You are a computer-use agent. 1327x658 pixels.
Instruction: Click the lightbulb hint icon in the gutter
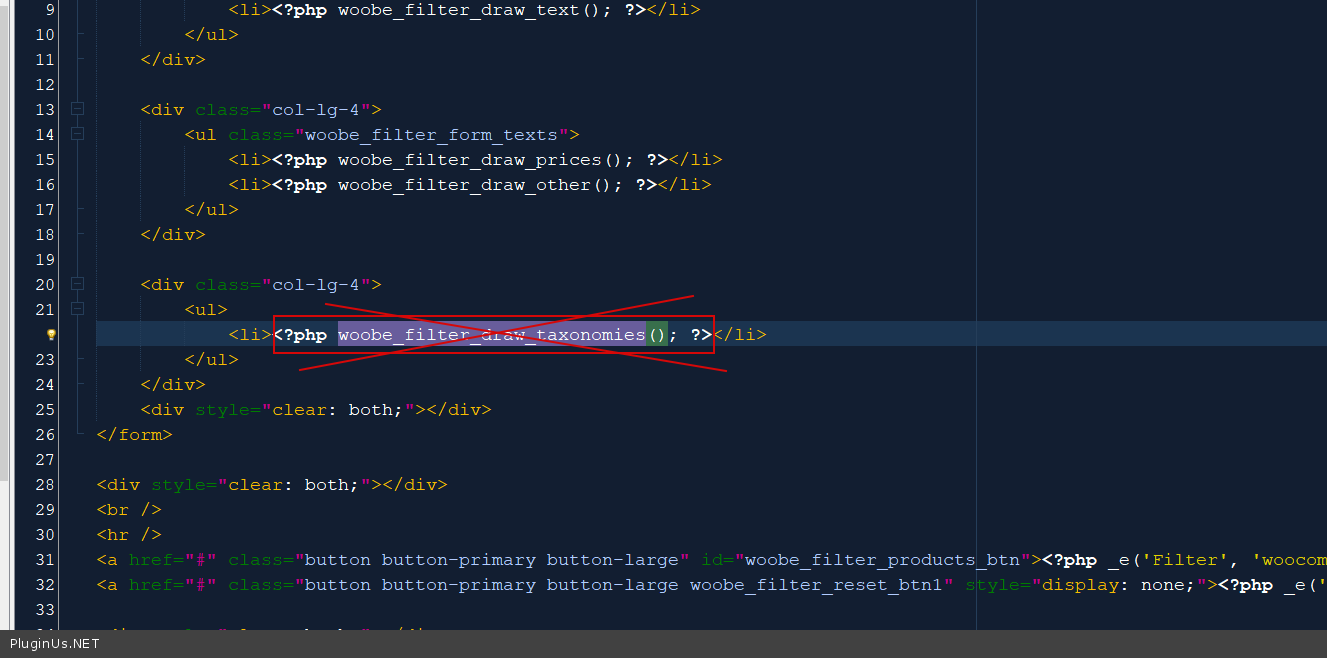pos(51,335)
